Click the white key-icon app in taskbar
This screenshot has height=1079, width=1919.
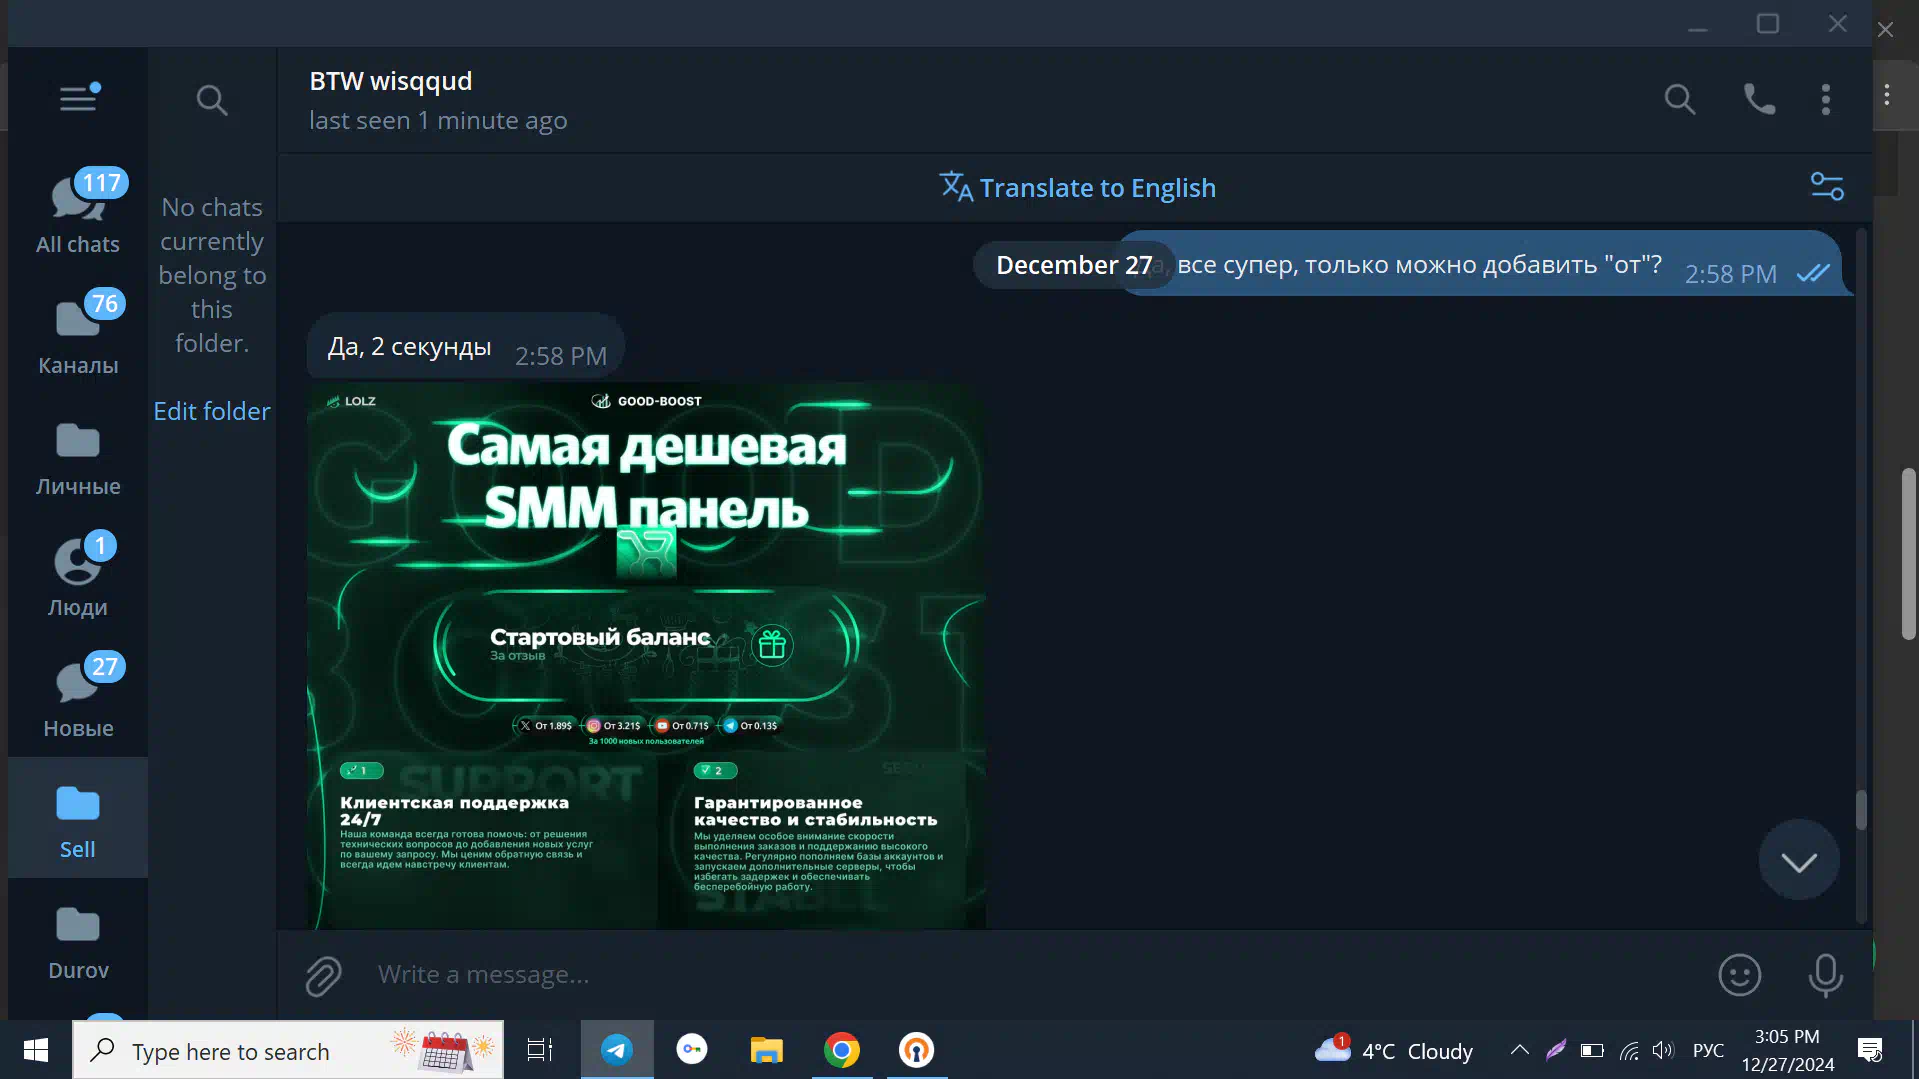point(692,1049)
